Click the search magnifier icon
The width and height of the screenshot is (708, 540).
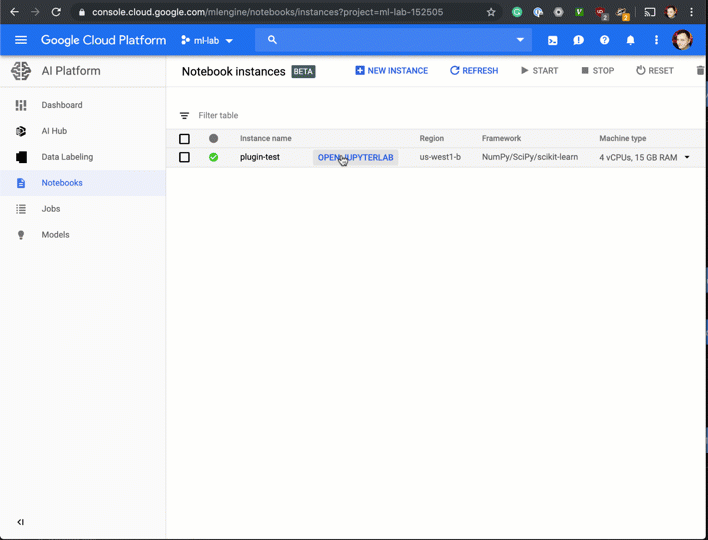[272, 40]
